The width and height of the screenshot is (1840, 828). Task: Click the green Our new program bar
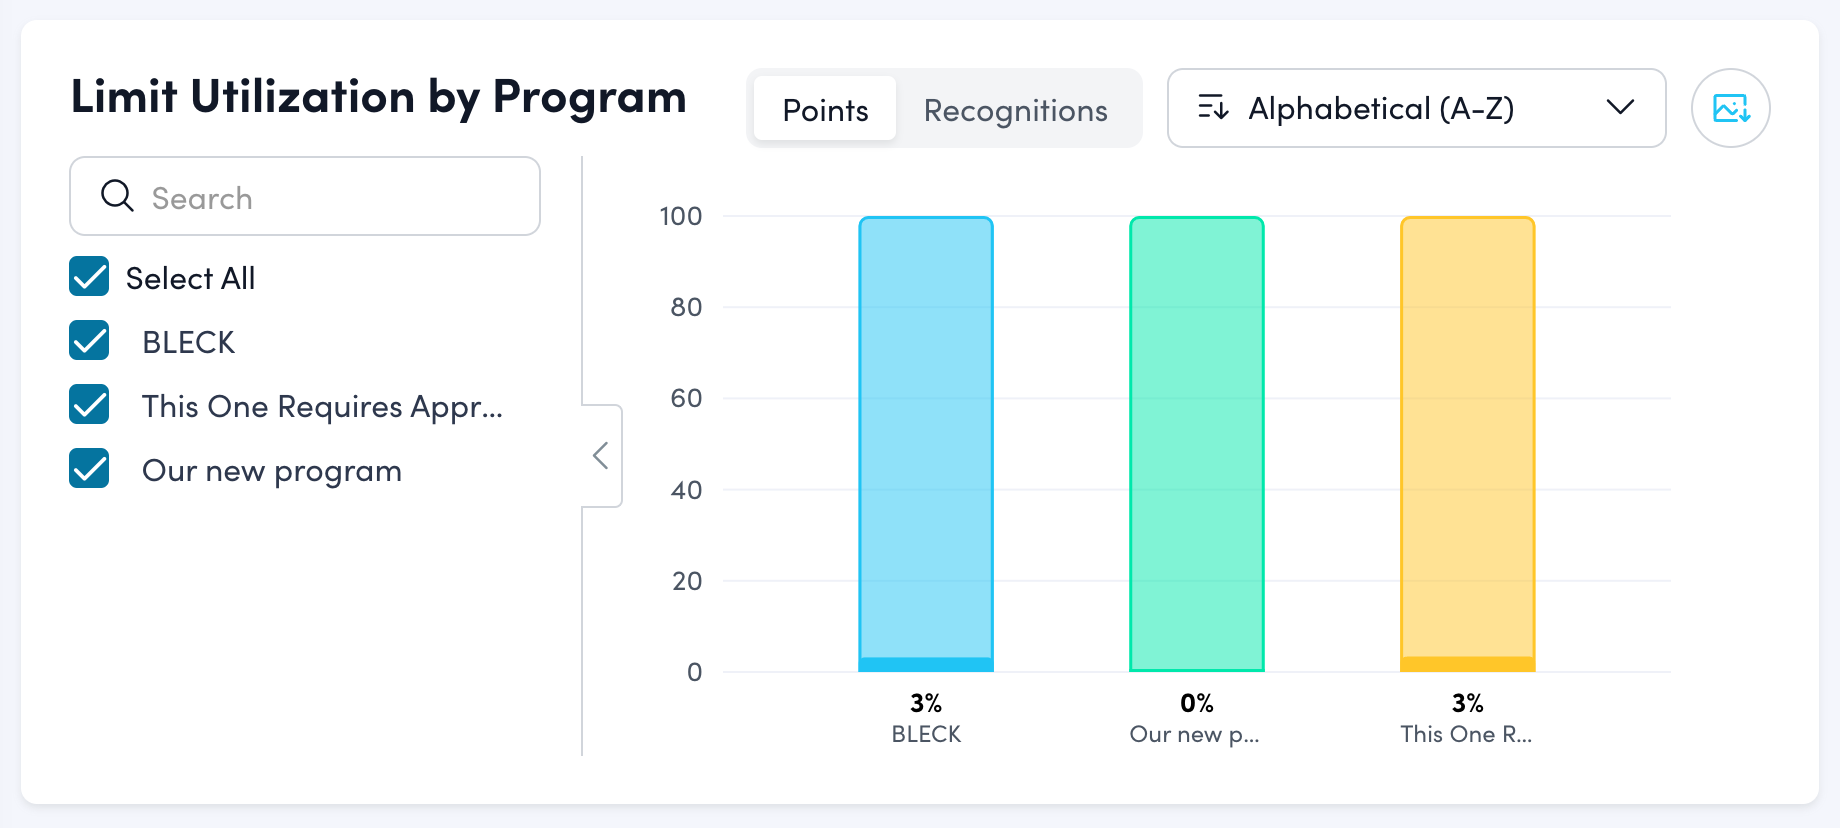coord(1197,440)
